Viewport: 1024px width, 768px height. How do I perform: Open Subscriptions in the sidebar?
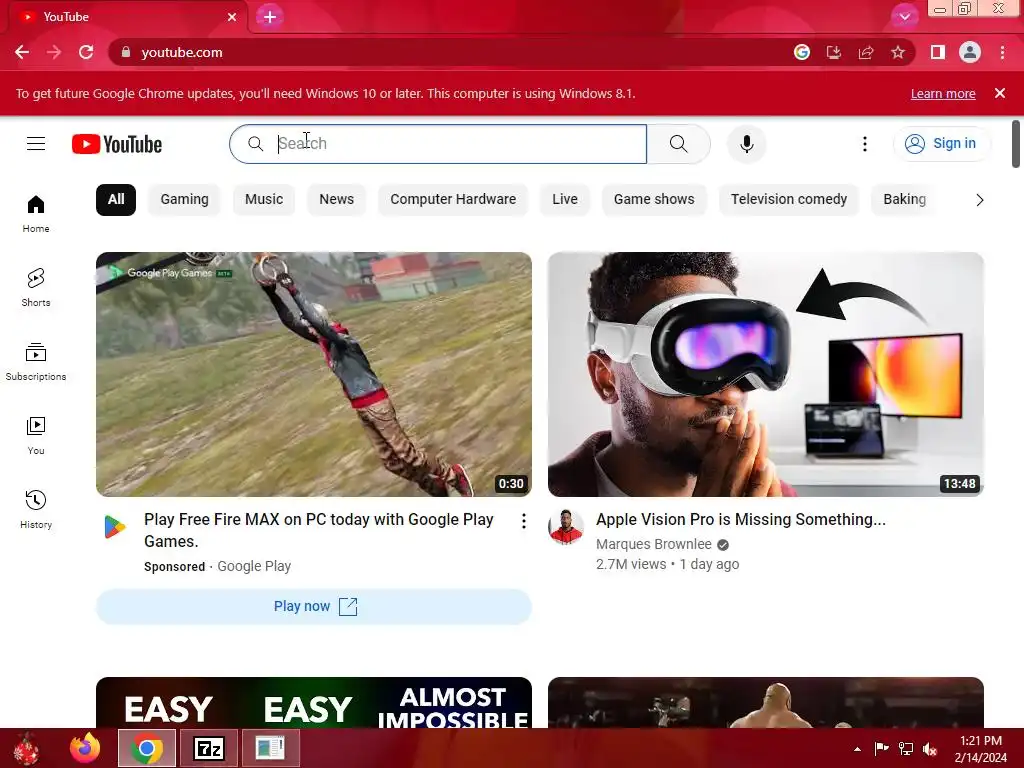(x=36, y=361)
